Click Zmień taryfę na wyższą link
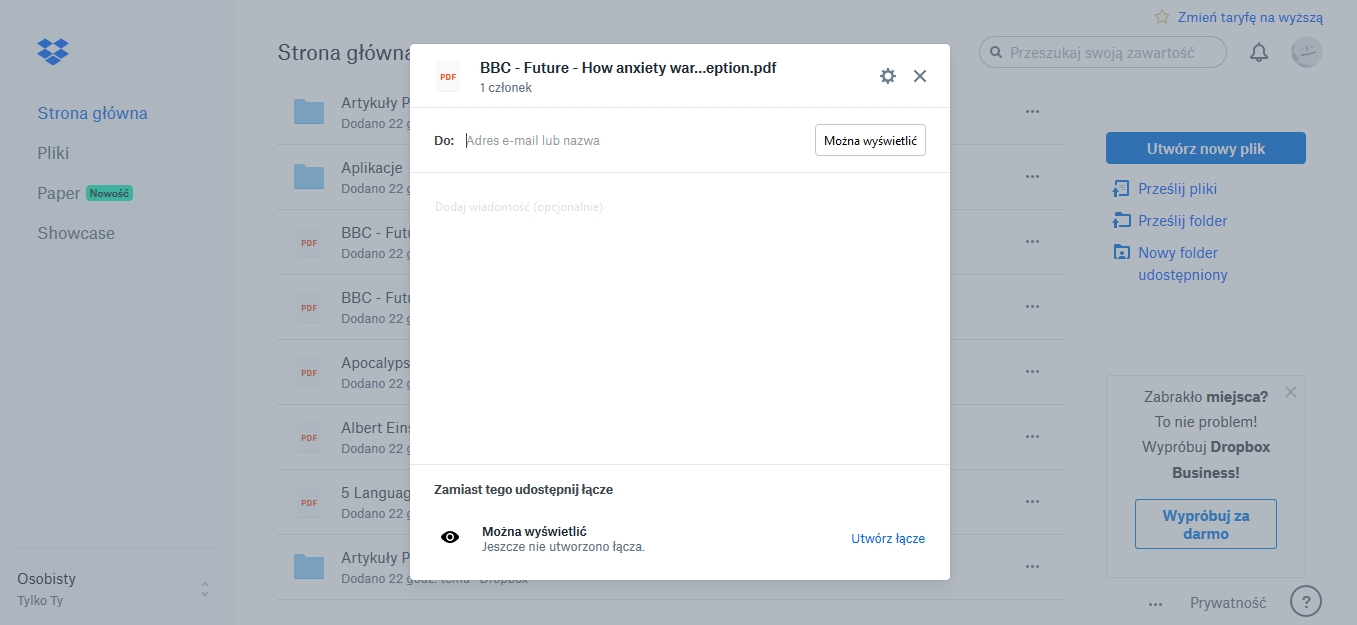The image size is (1357, 625). click(1250, 17)
